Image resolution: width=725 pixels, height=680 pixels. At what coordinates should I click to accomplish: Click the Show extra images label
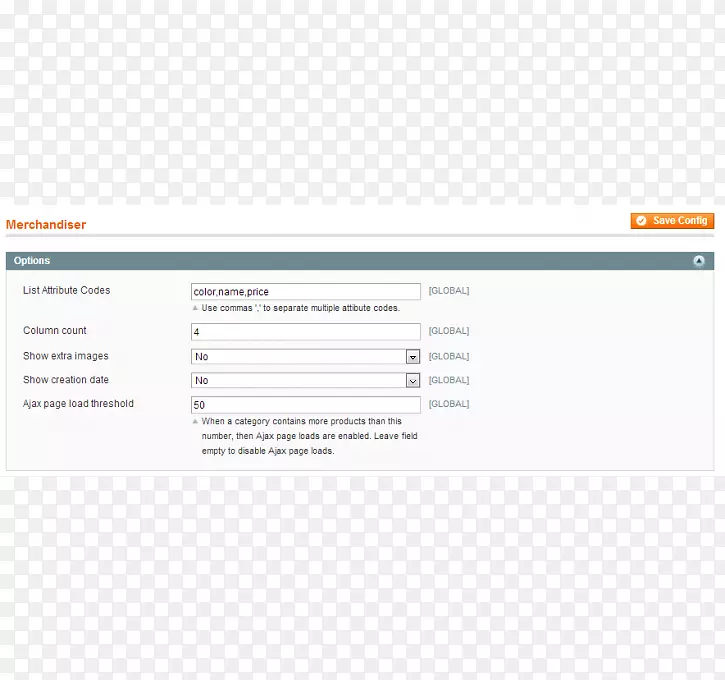pos(66,356)
